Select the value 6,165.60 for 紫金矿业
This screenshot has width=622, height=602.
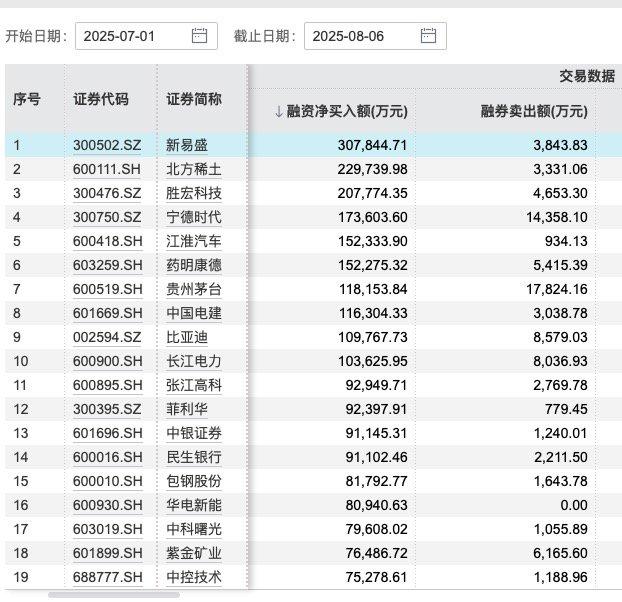[561, 553]
